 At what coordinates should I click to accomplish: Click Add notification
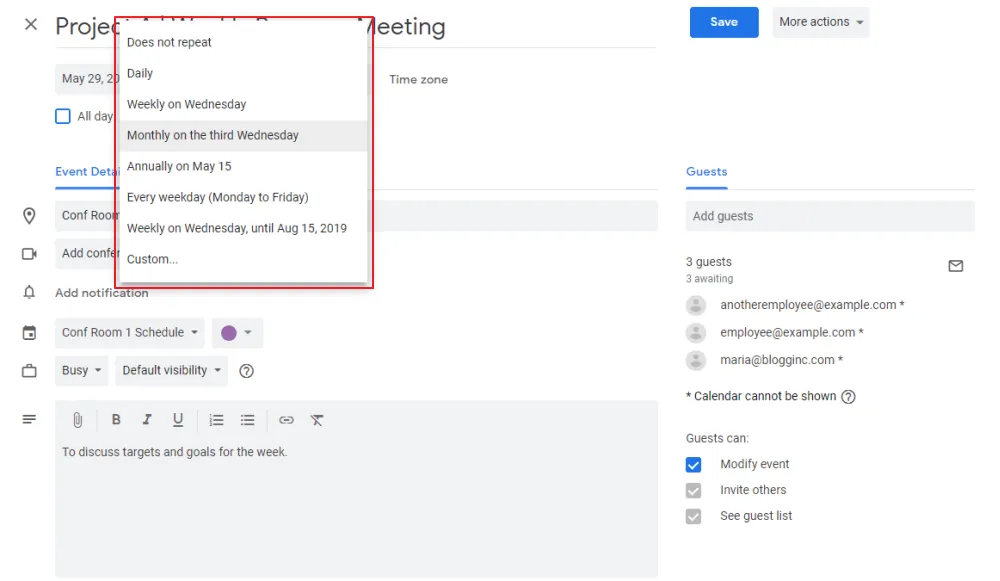(101, 293)
